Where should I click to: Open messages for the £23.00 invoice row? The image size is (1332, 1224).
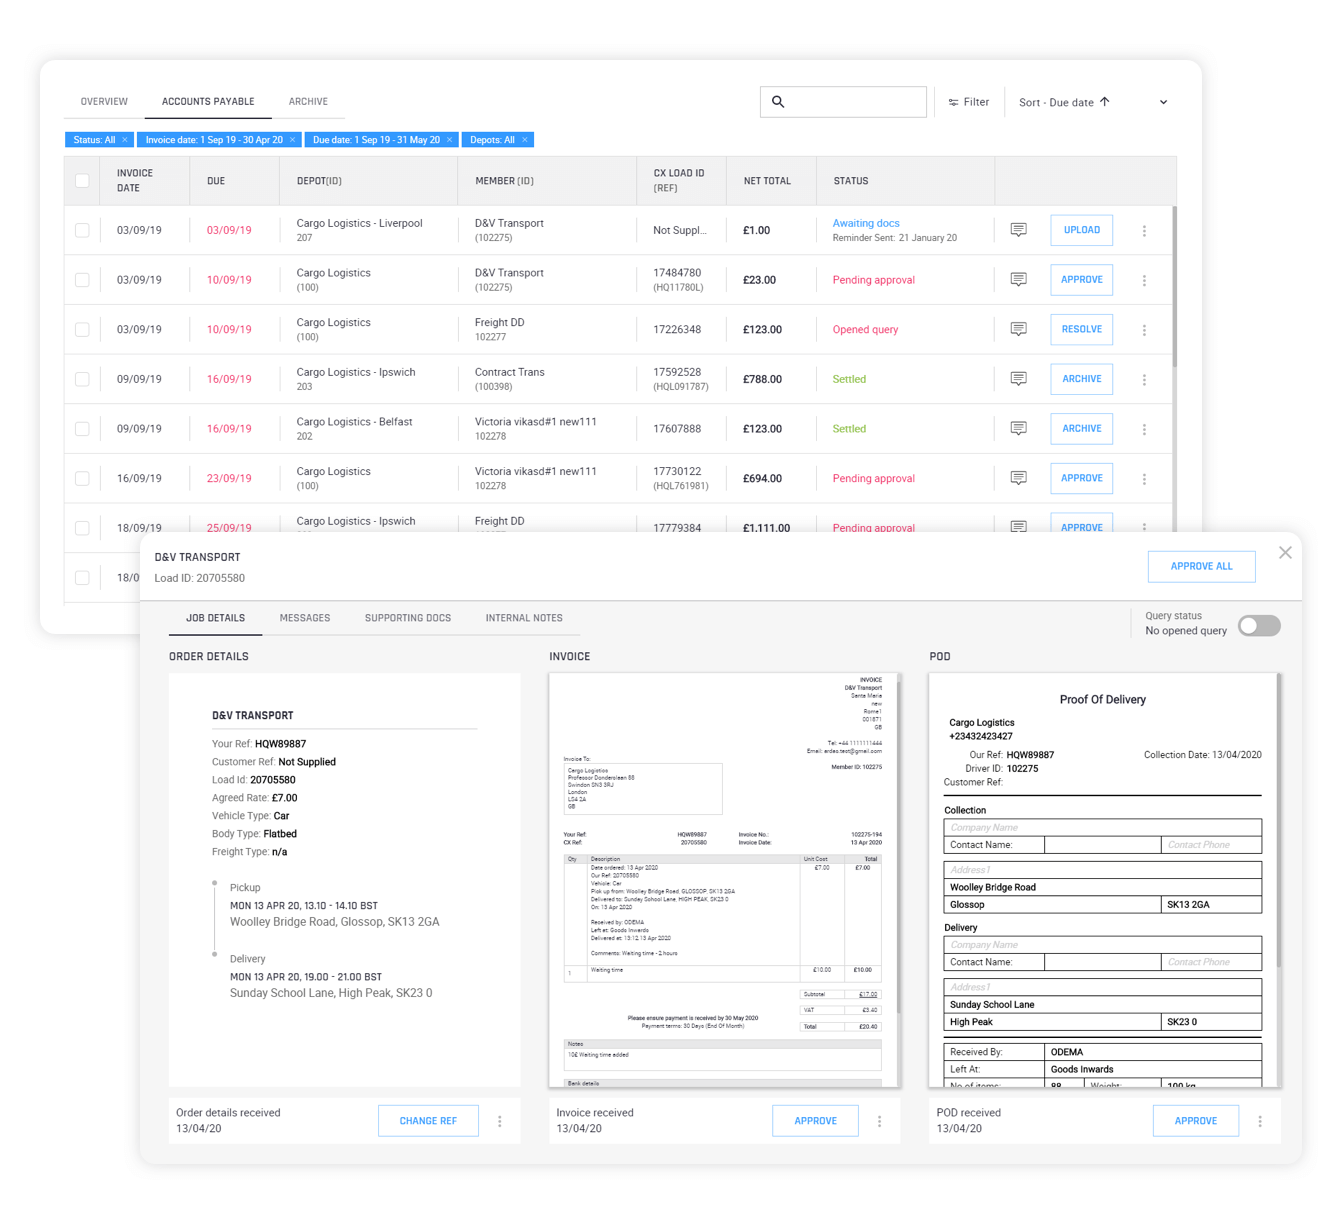(x=1018, y=280)
